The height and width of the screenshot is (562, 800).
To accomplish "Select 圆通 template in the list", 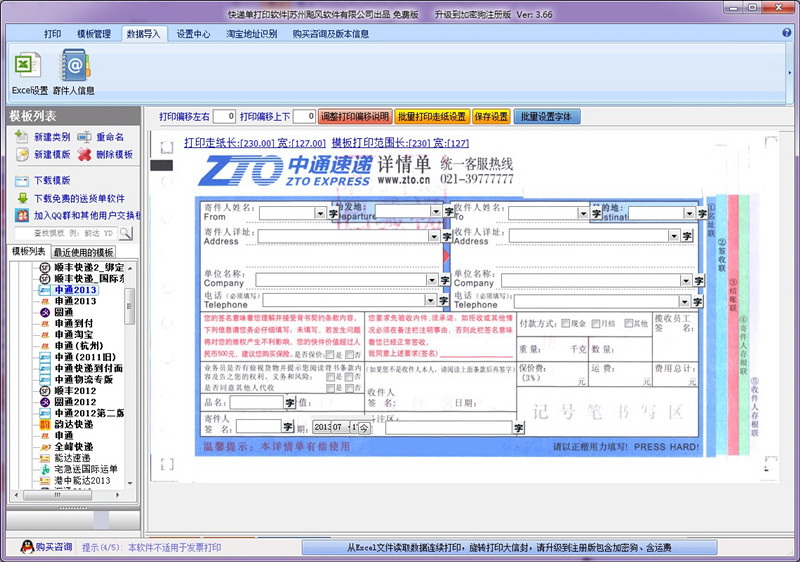I will click(x=64, y=312).
